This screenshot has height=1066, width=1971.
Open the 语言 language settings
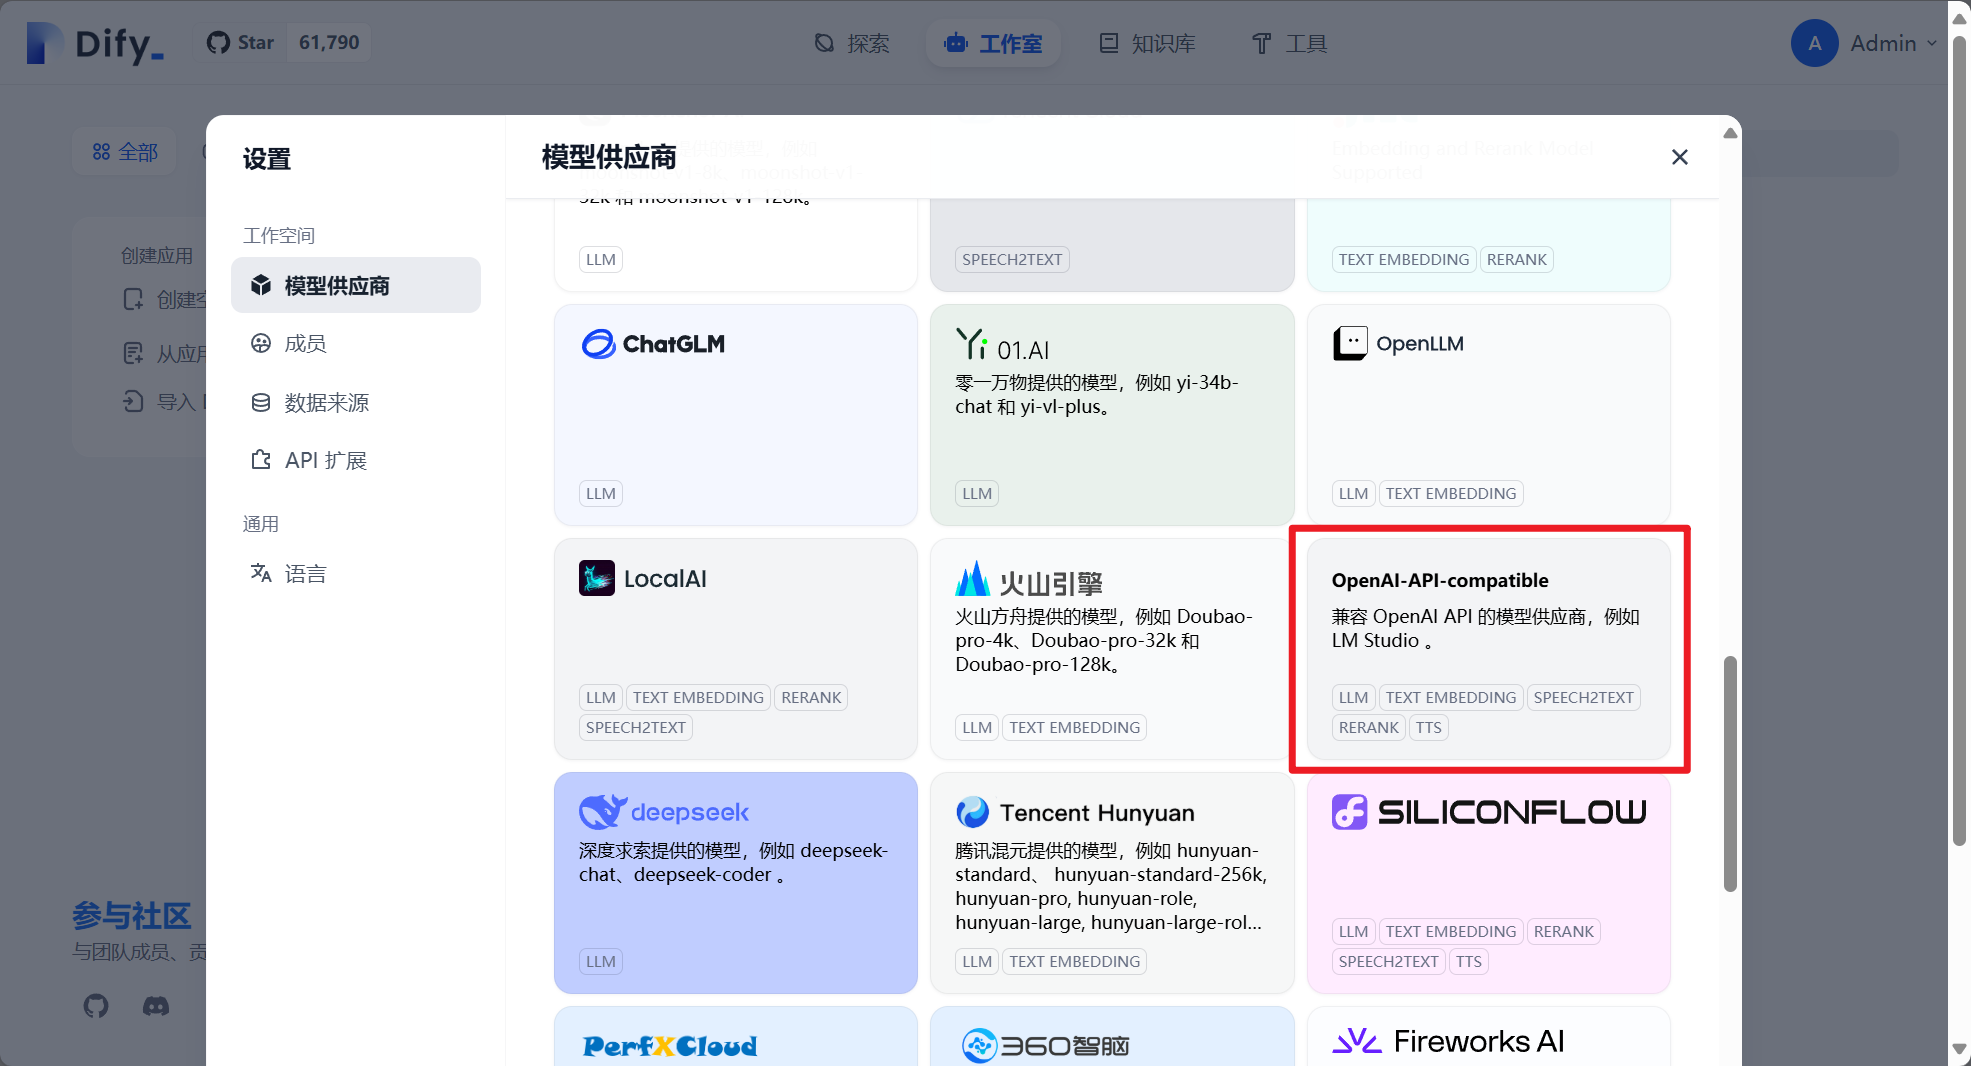tap(305, 573)
